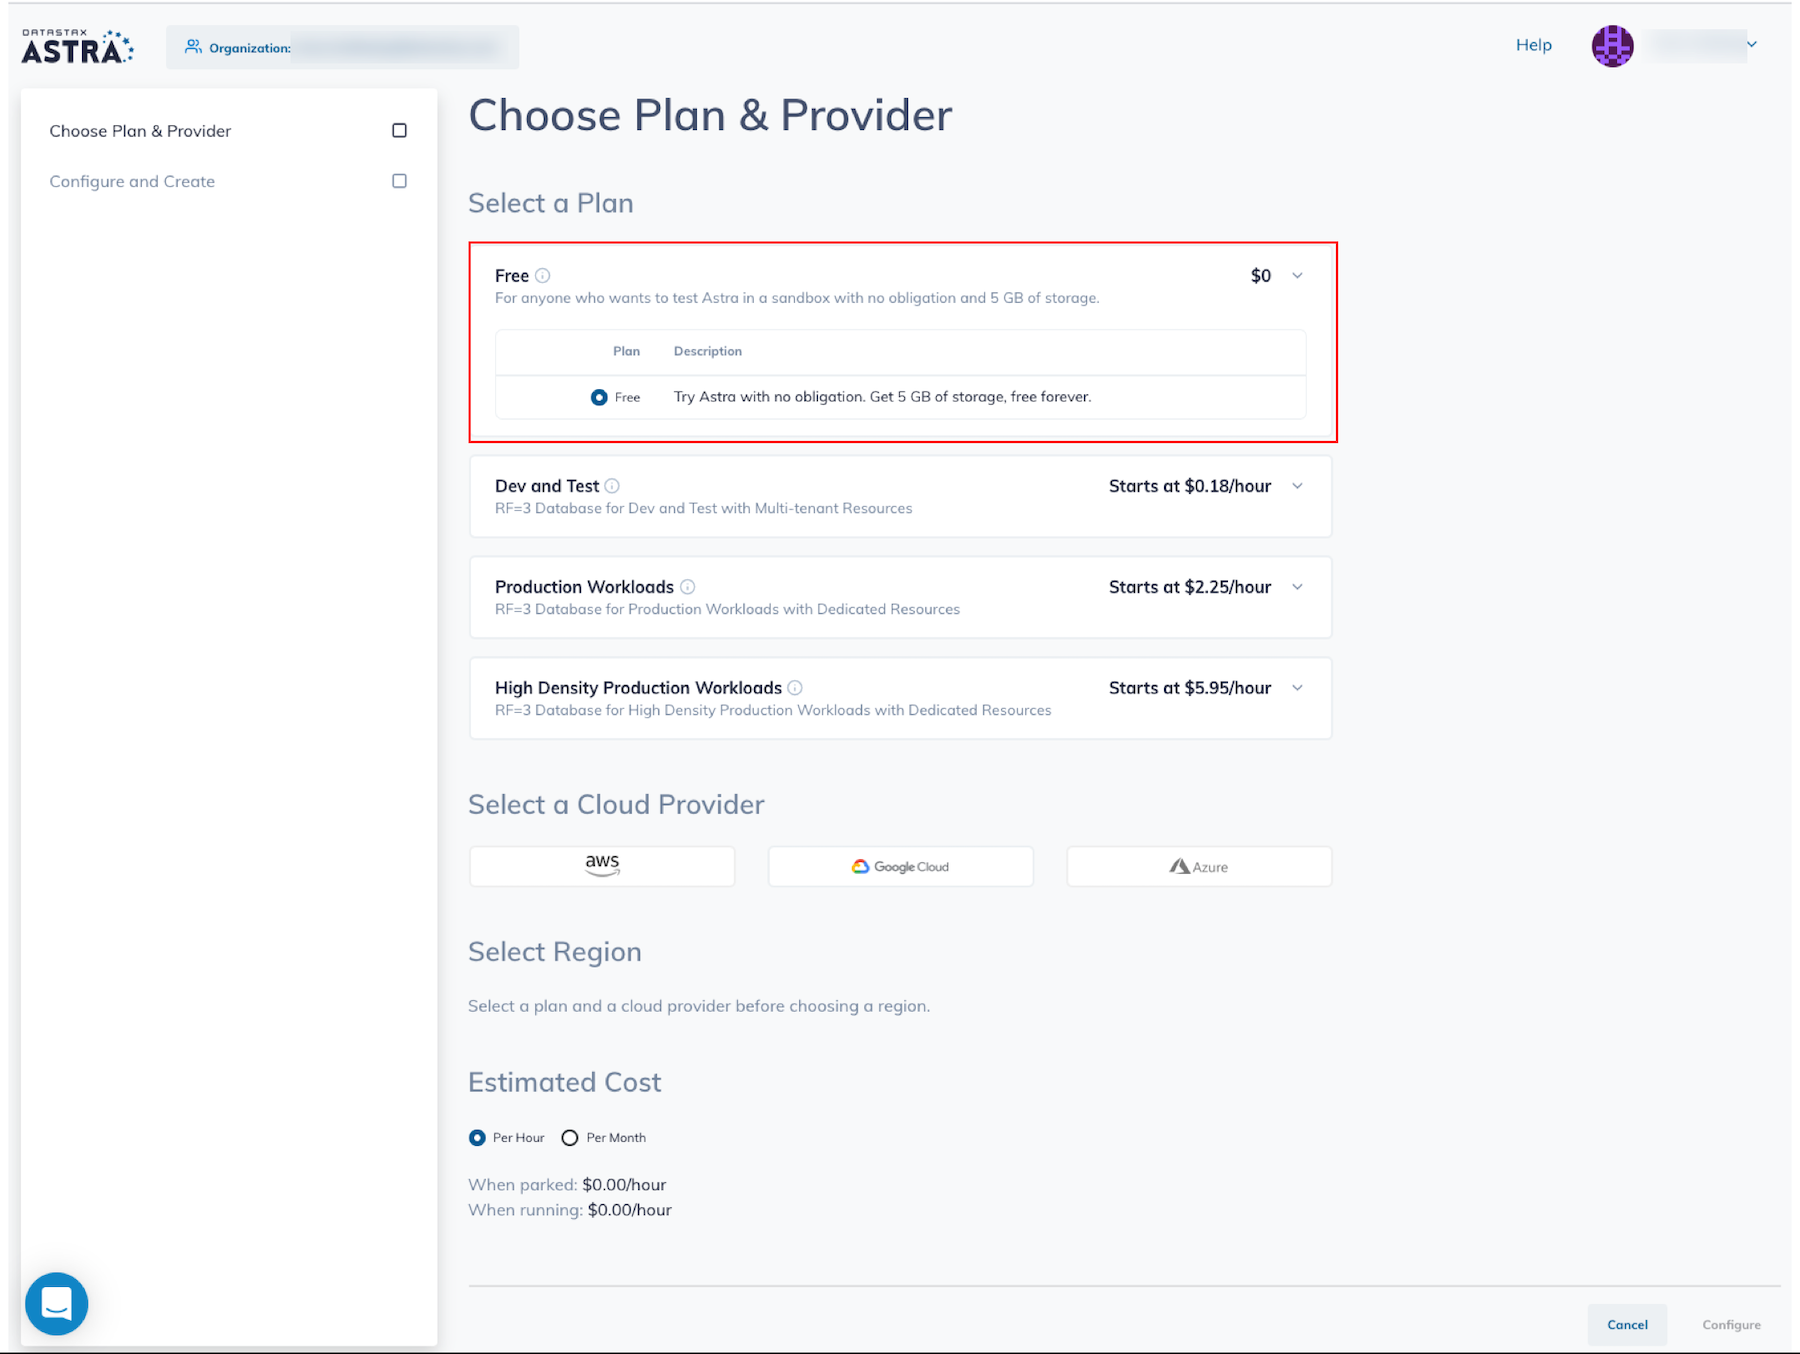Screen dimensions: 1800x1354
Task: Click the Select a Cloud Provider heading
Action: pyautogui.click(x=616, y=804)
